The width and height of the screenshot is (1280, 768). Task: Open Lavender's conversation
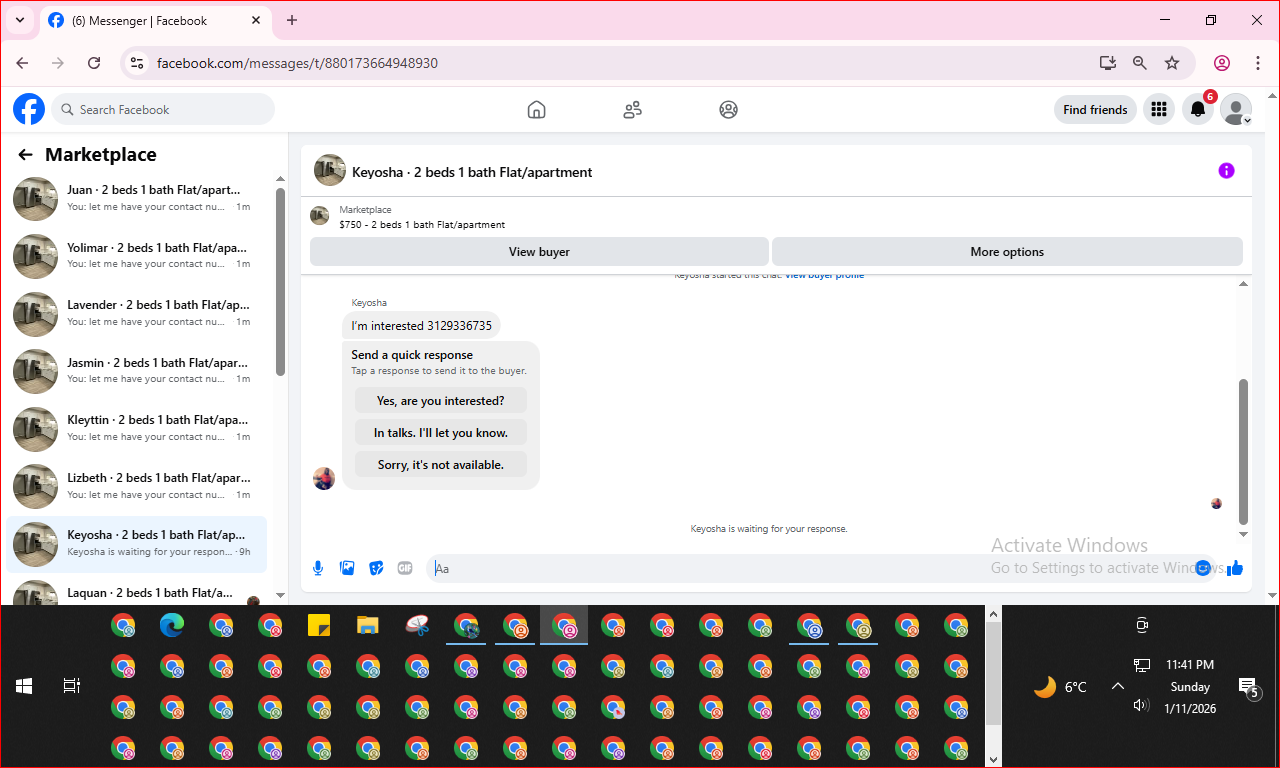(x=136, y=313)
